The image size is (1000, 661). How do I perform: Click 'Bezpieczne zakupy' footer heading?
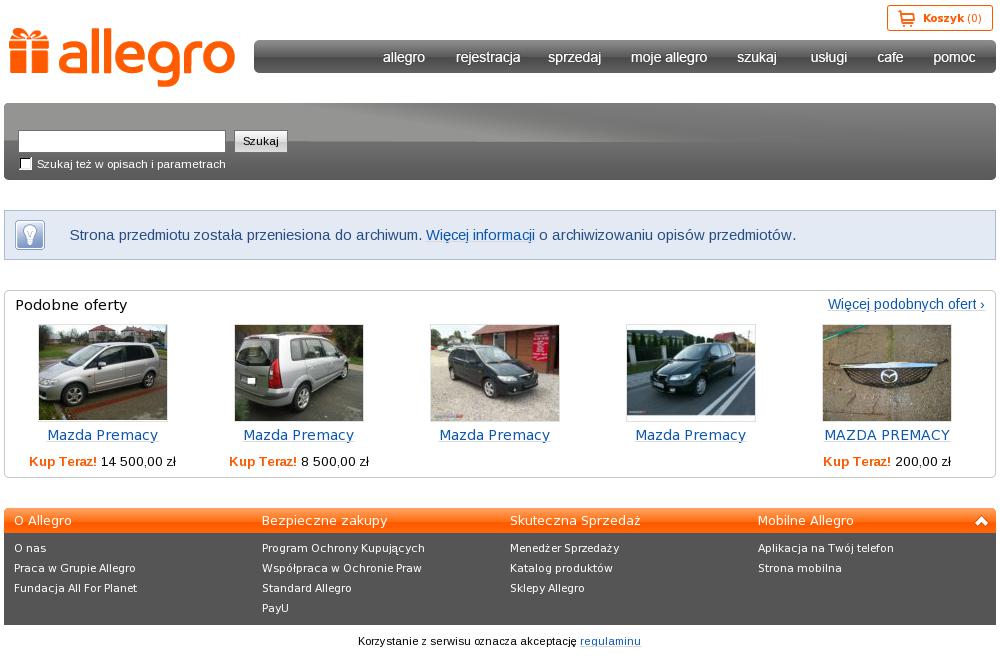click(324, 521)
